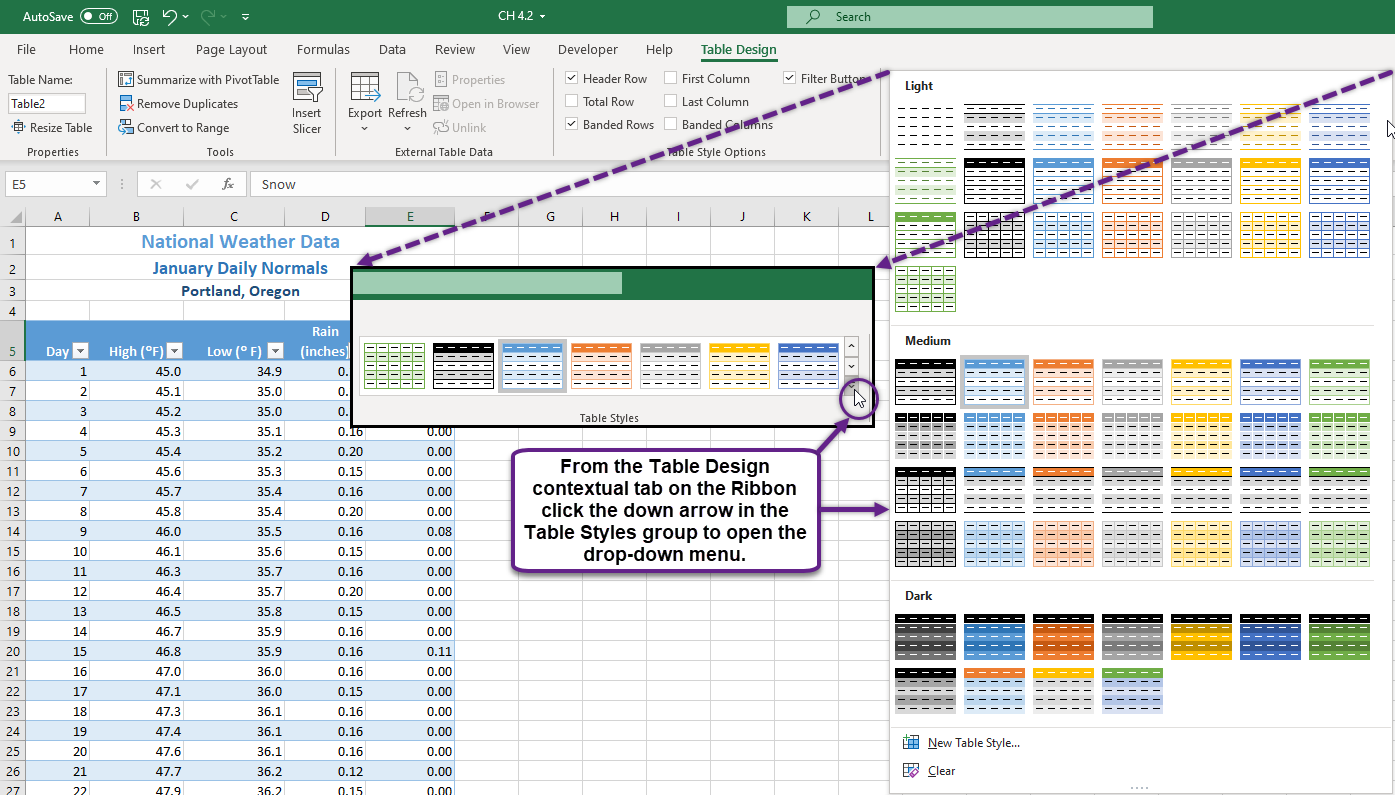Click Convert to Range
The width and height of the screenshot is (1395, 795).
[x=174, y=128]
